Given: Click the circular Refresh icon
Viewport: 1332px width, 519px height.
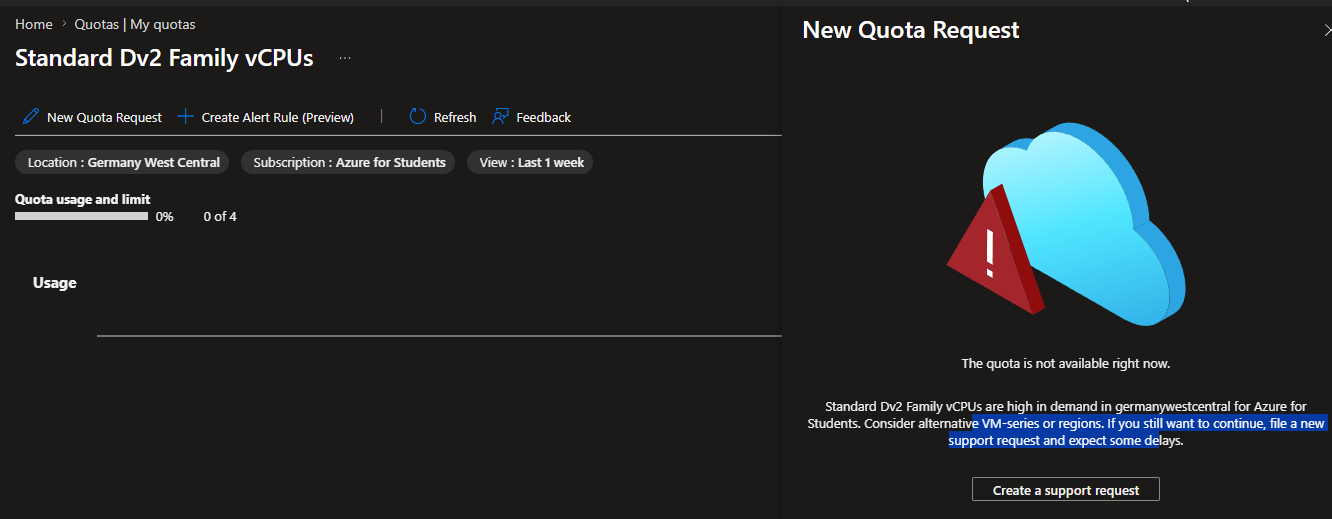Looking at the screenshot, I should (x=418, y=117).
